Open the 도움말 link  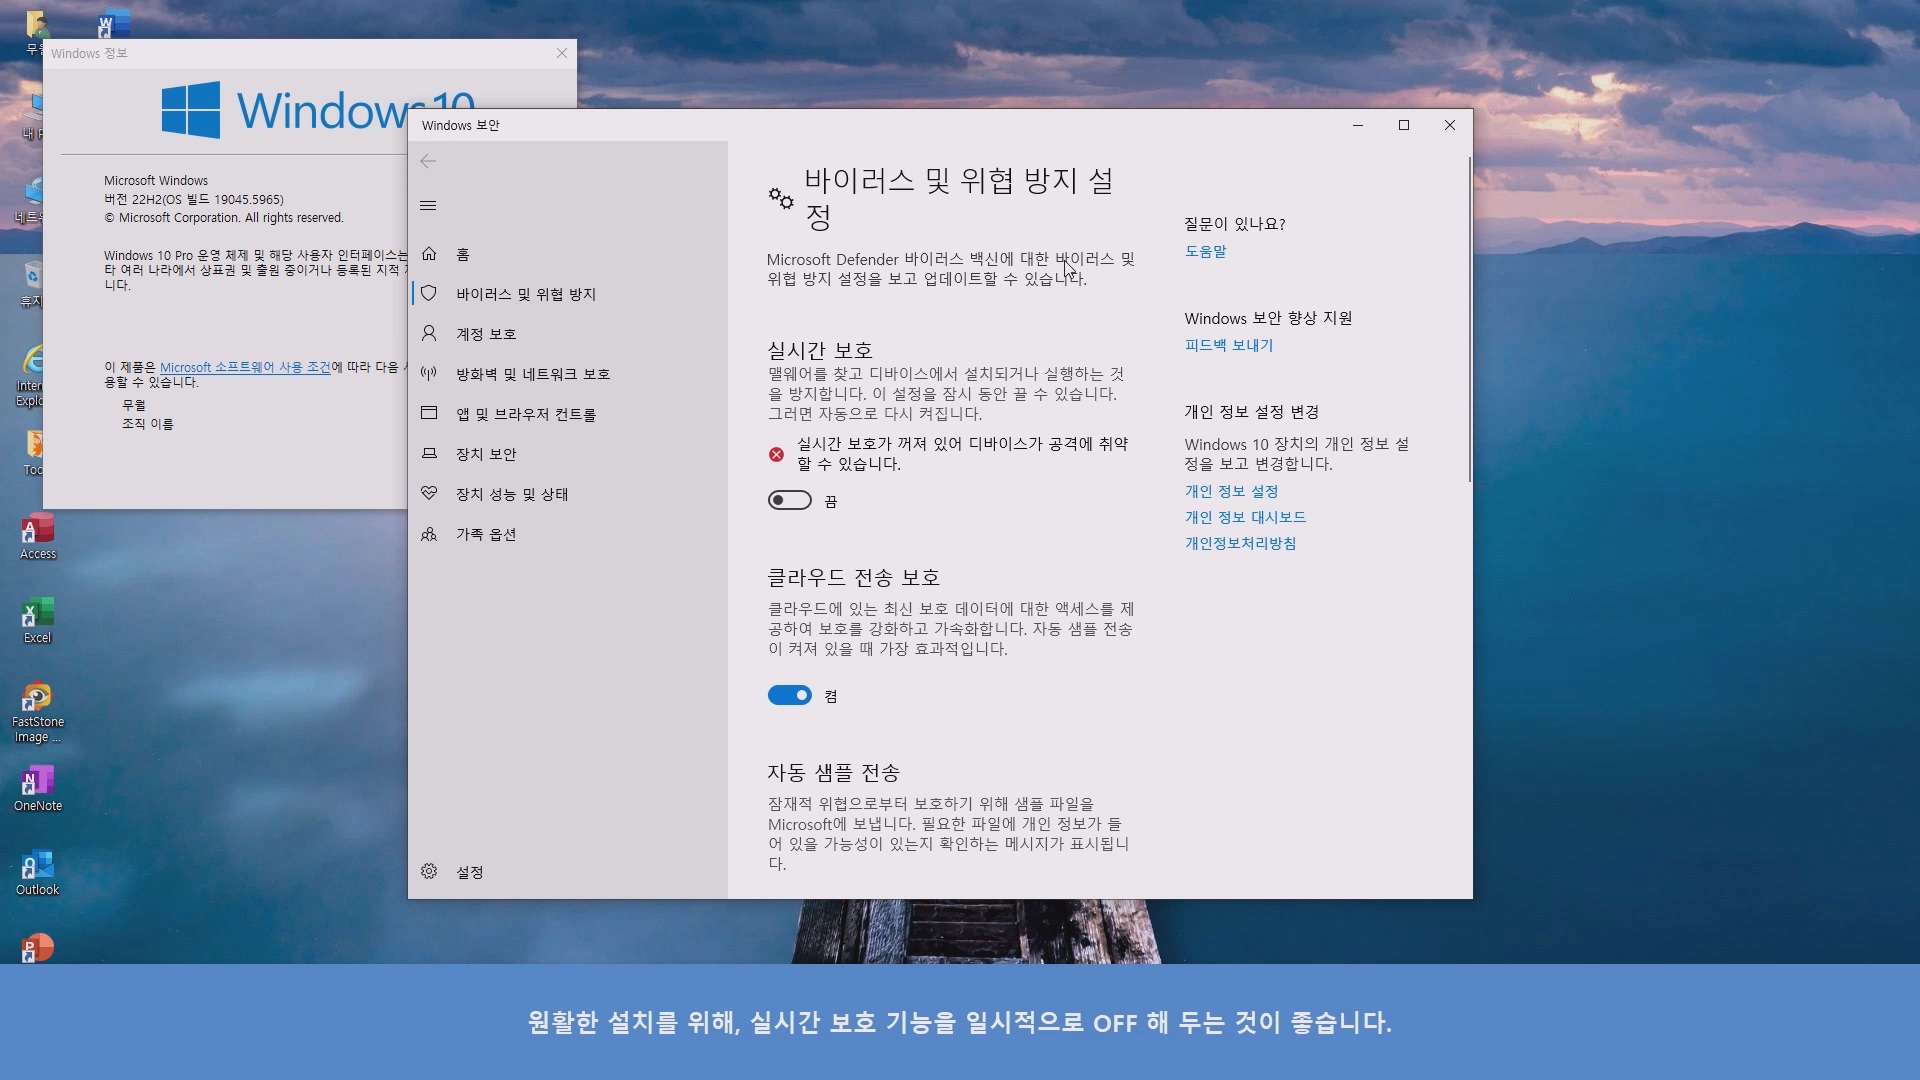pos(1205,251)
